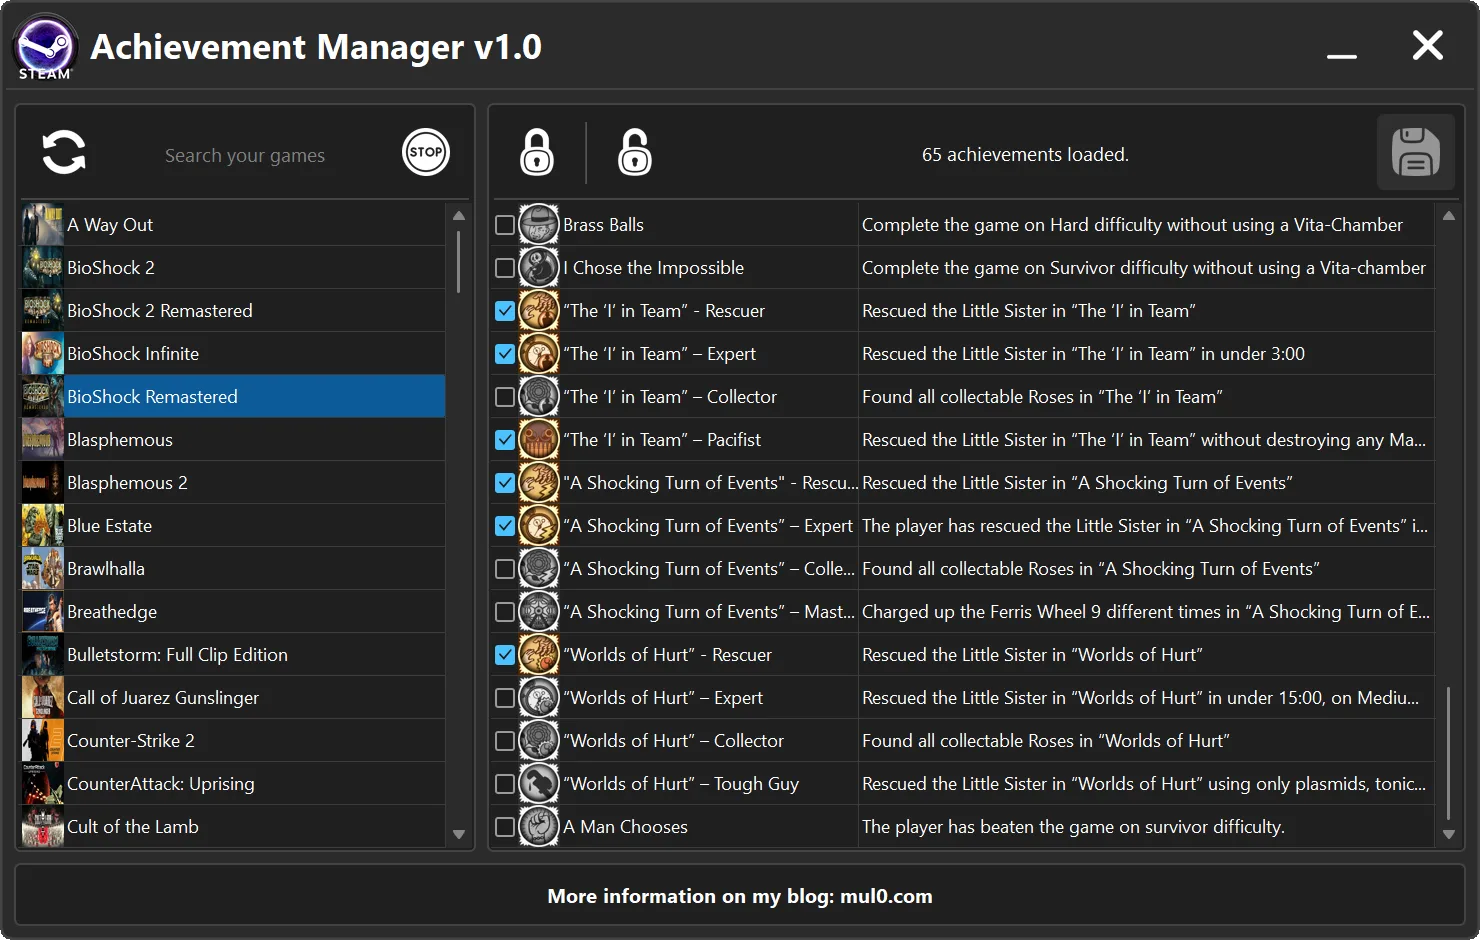Image resolution: width=1480 pixels, height=940 pixels.
Task: Click the Steam logo in title bar
Action: click(x=45, y=46)
